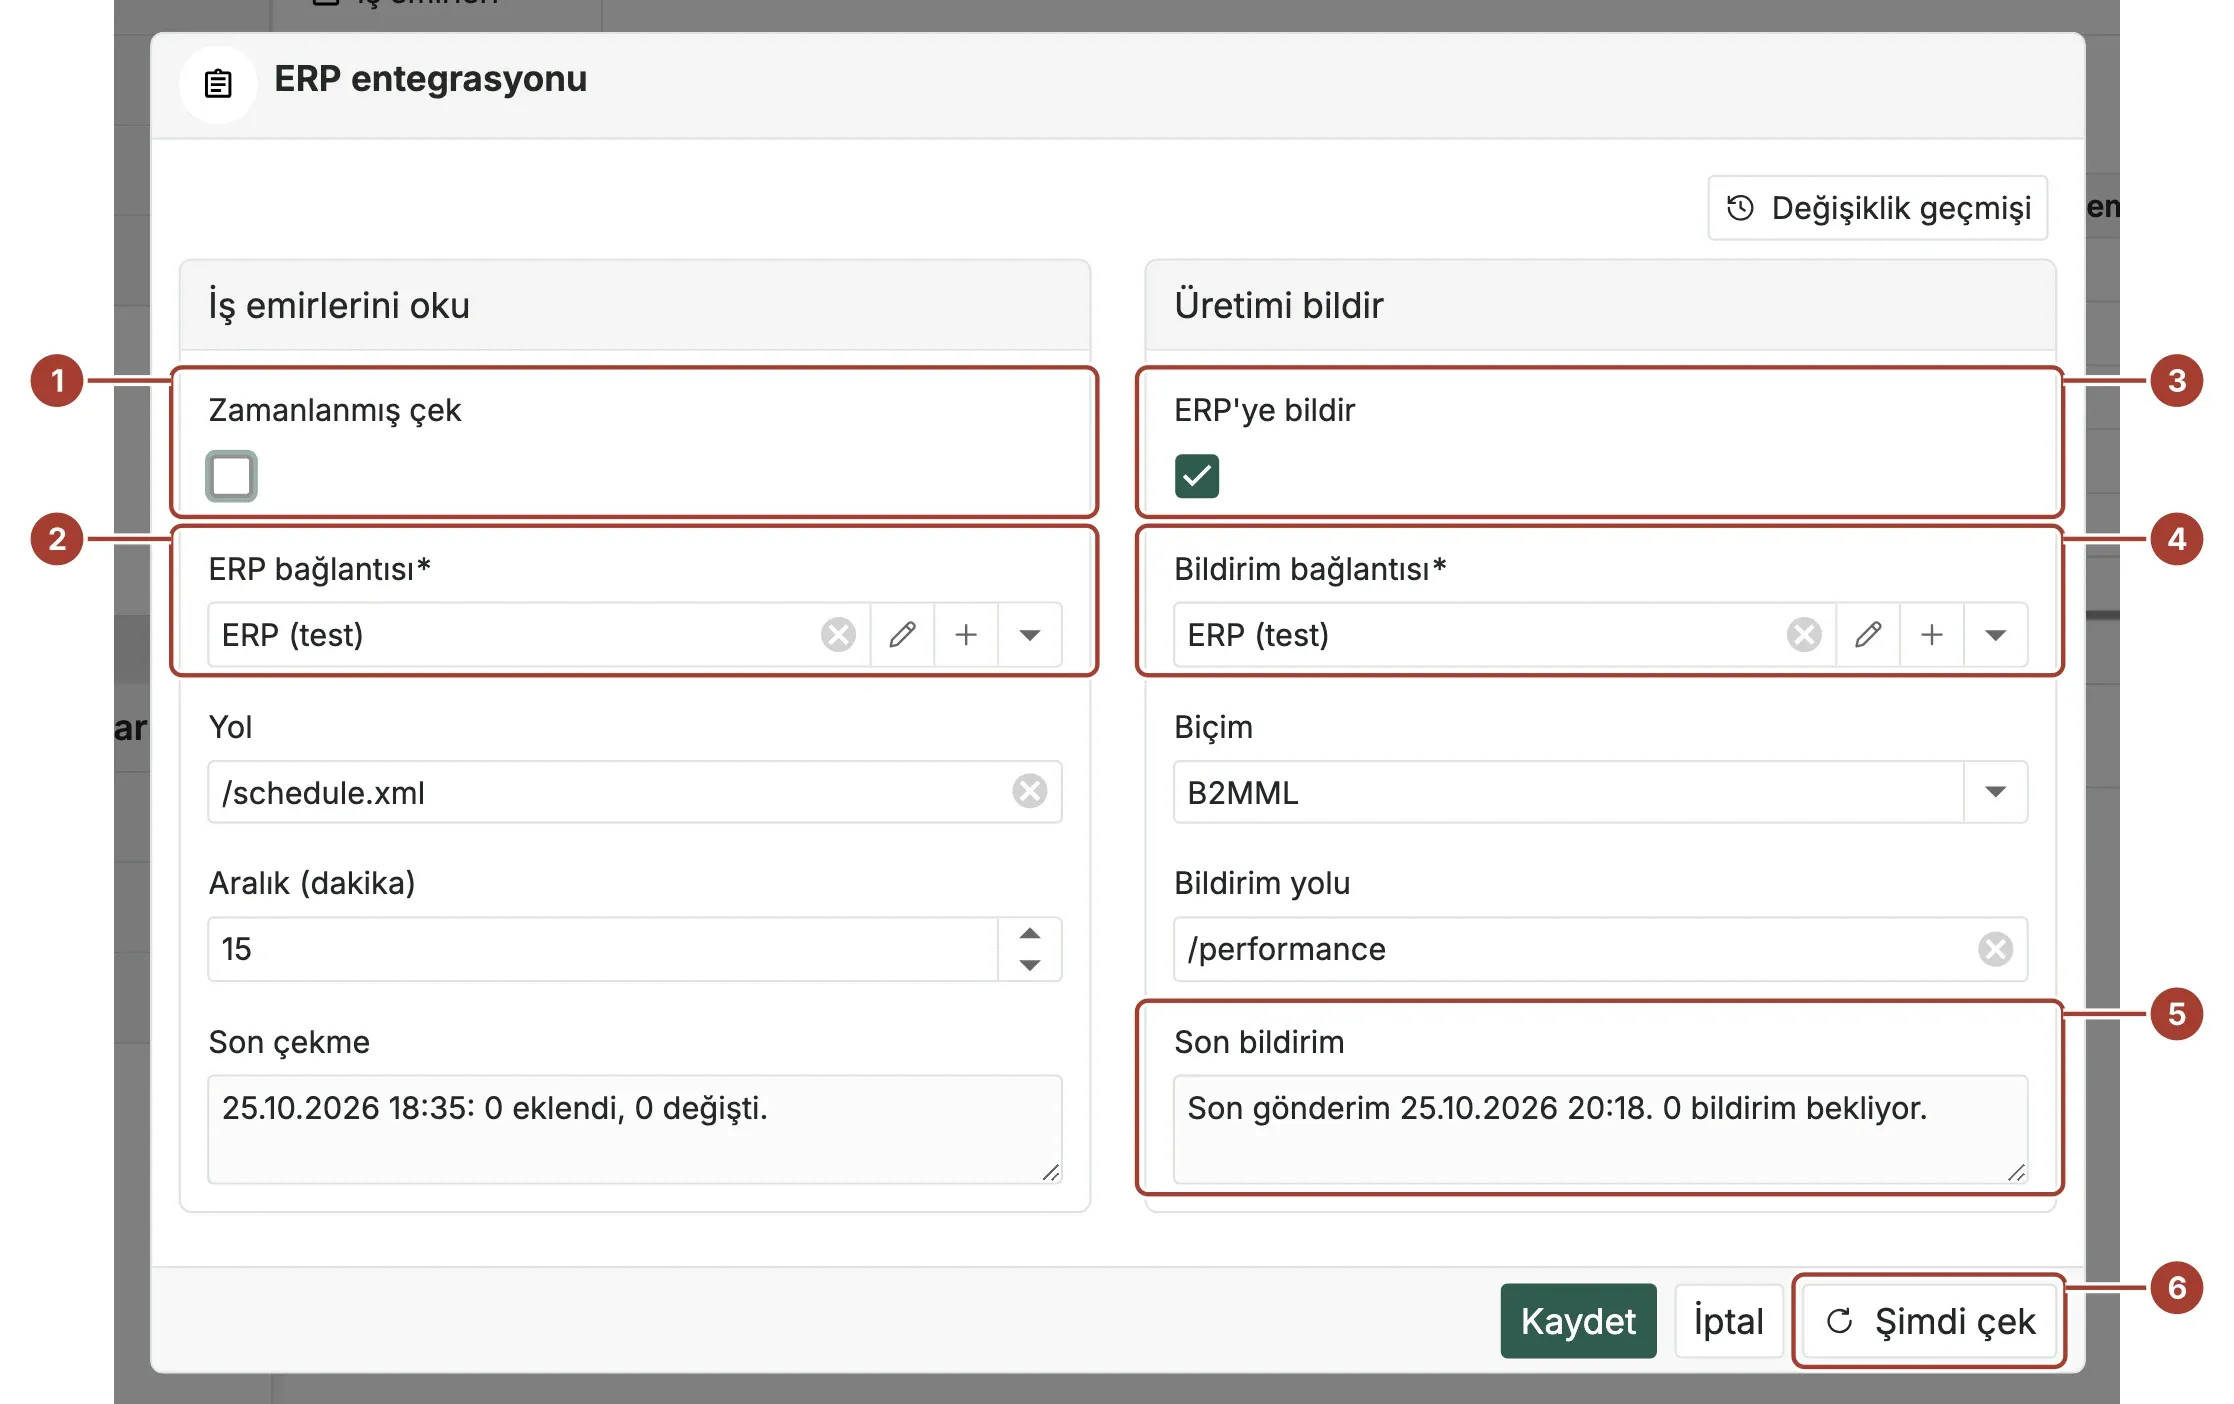Expand the ERP bağlantısı dropdown
2234x1404 pixels.
pos(1030,634)
